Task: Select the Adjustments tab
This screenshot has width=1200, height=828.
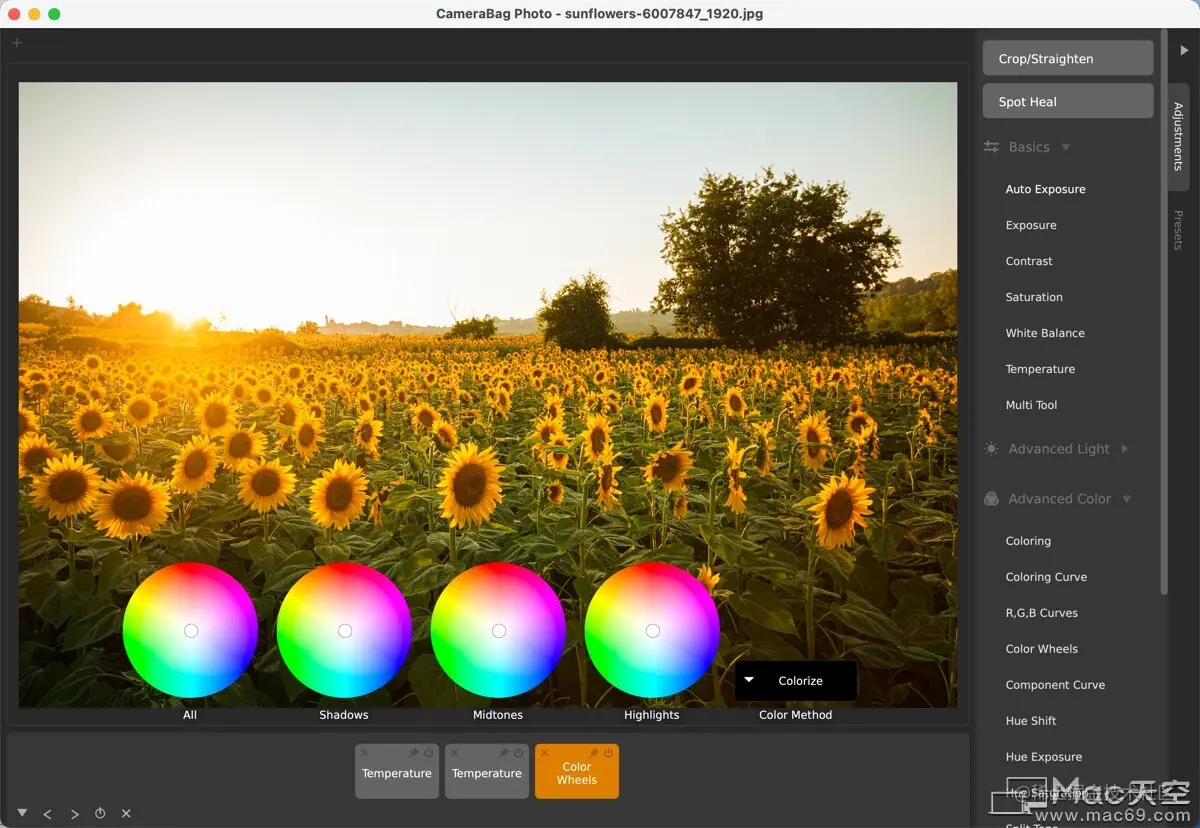Action: pos(1178,136)
